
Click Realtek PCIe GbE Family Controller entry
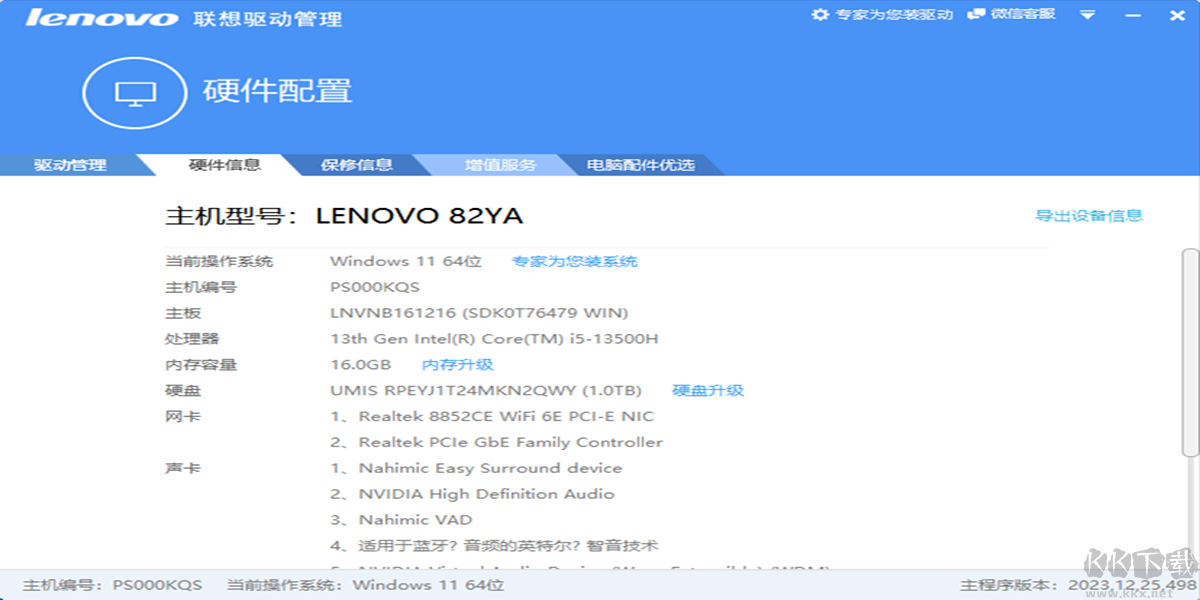pos(497,443)
